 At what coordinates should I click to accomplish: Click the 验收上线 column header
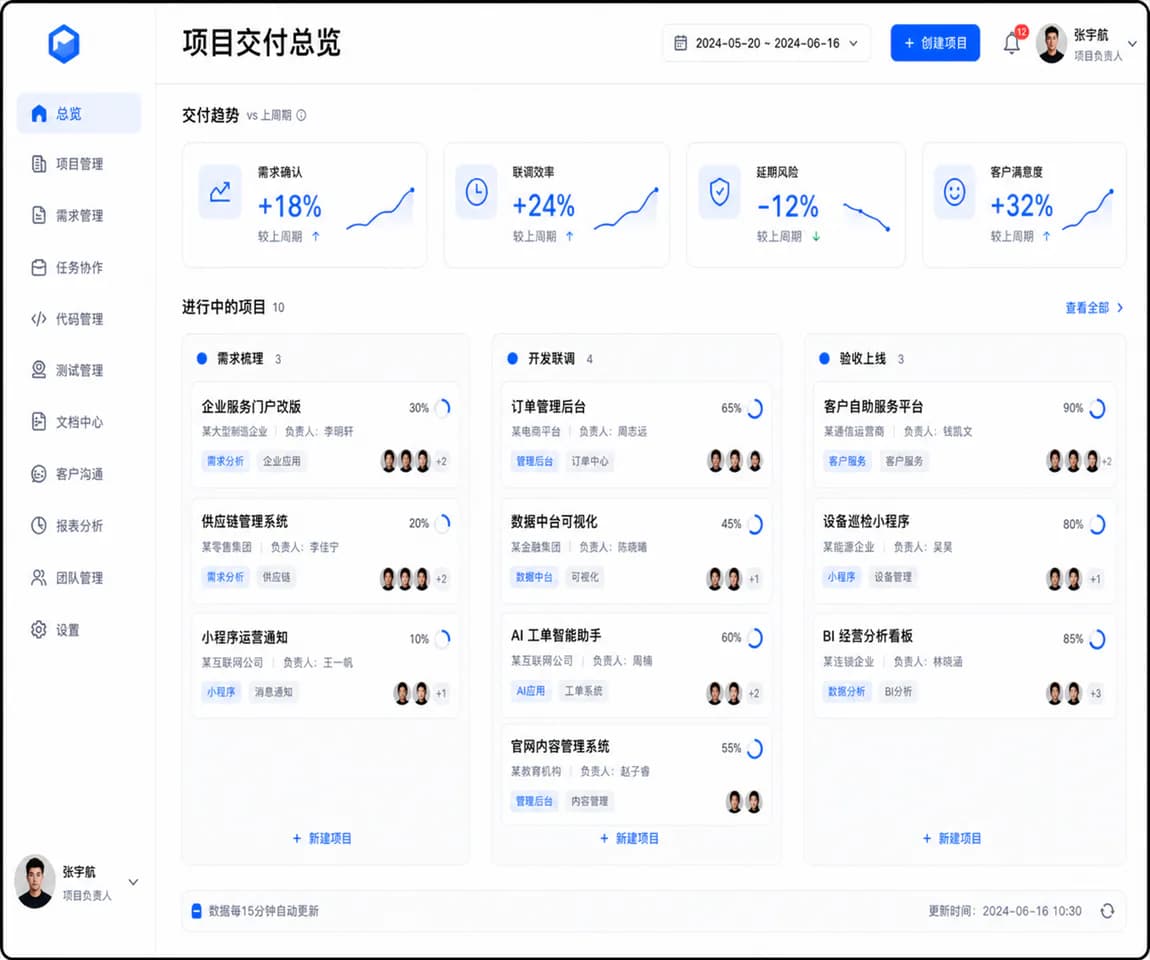pyautogui.click(x=862, y=359)
